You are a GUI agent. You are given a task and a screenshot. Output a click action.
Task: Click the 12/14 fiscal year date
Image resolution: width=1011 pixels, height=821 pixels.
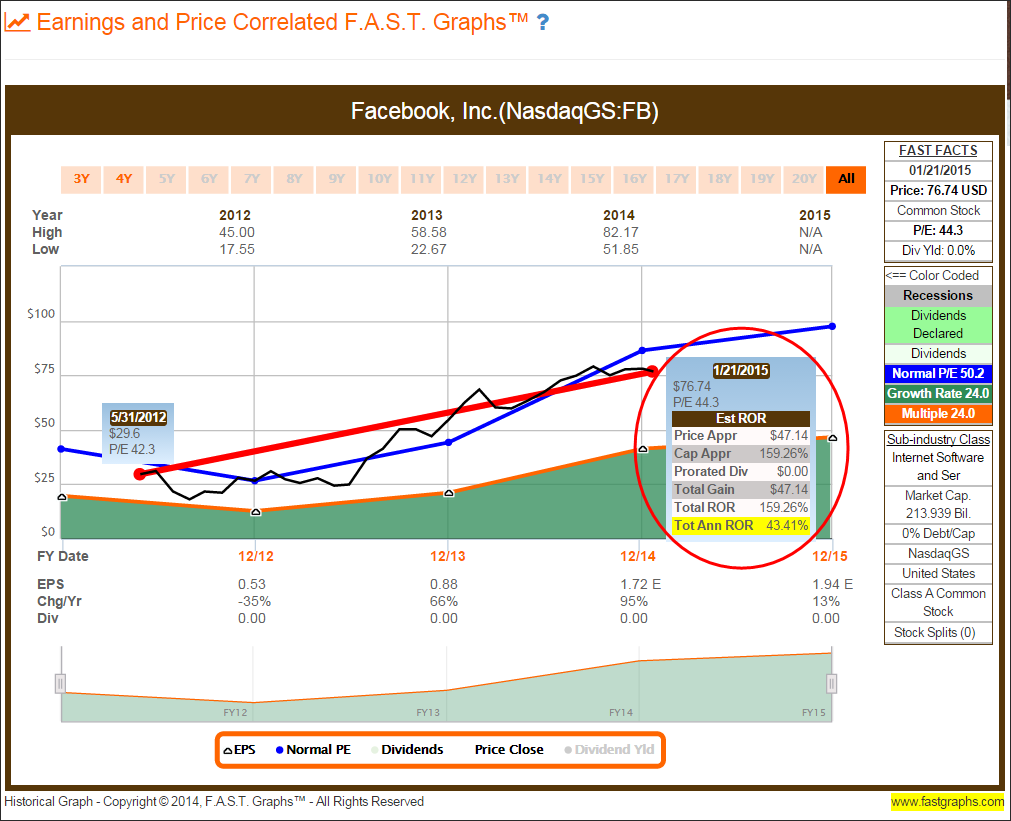tap(638, 556)
